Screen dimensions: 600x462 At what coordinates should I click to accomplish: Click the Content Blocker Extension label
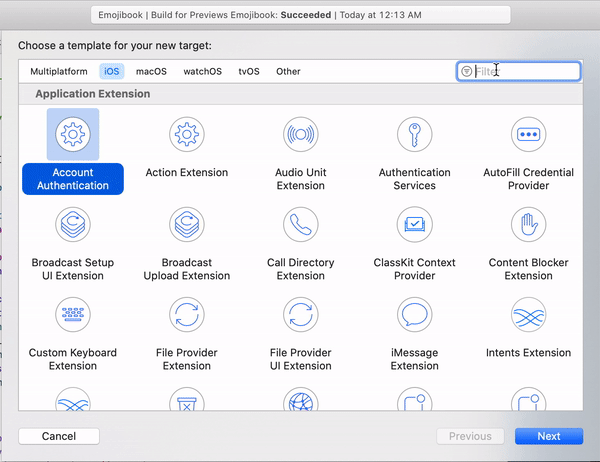[528, 269]
